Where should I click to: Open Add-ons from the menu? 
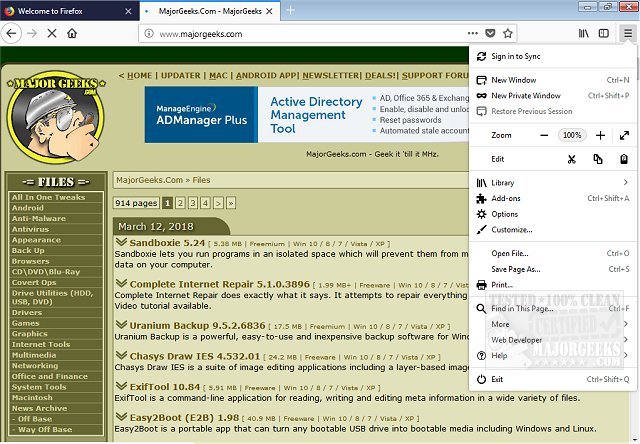[553, 198]
